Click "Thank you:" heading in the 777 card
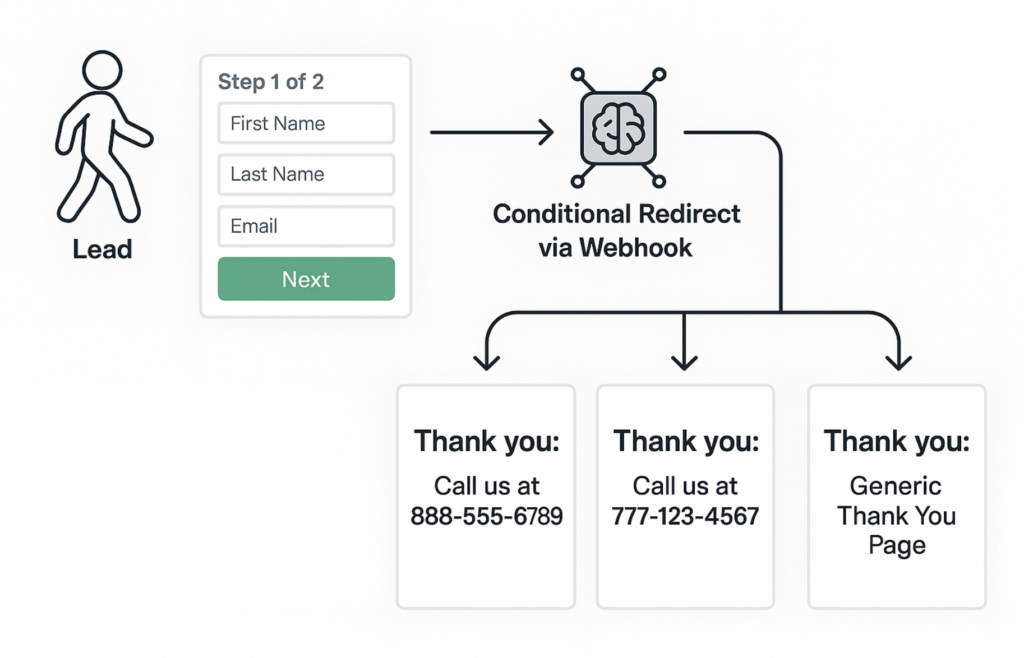Image resolution: width=1024 pixels, height=658 pixels. (685, 441)
